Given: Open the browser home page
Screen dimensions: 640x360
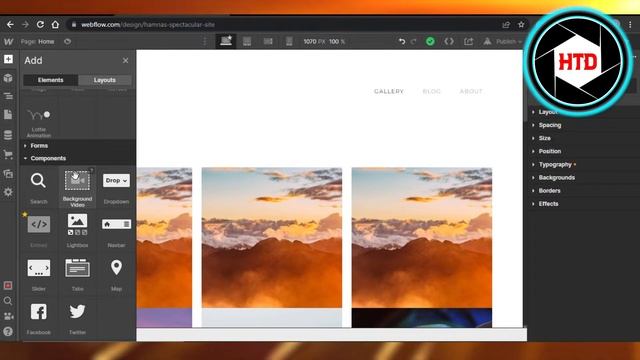Looking at the screenshot, I should 55,24.
